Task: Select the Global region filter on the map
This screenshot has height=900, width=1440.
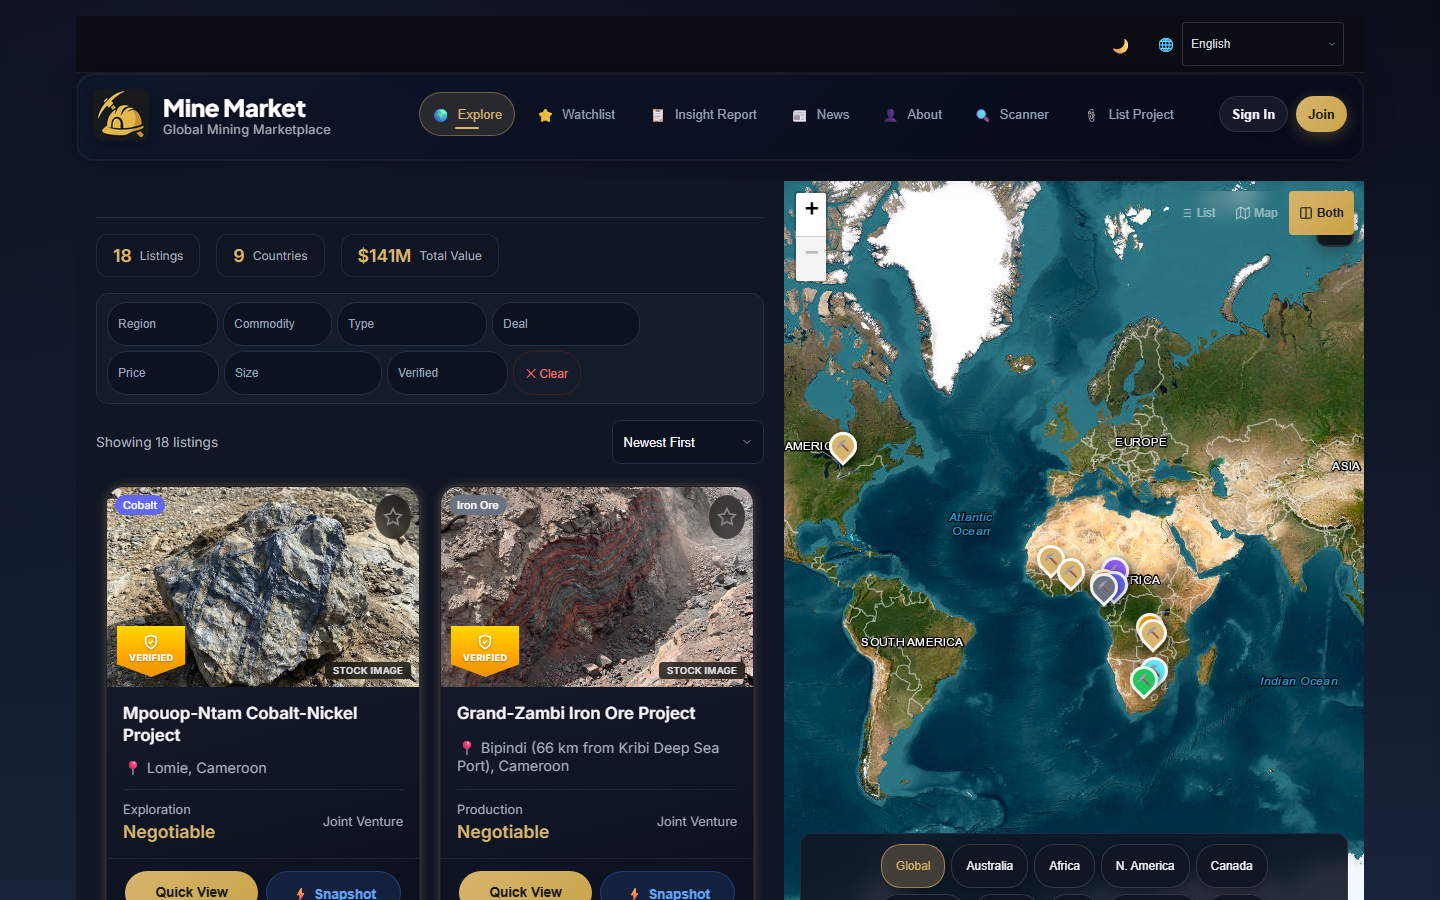Action: [x=912, y=866]
